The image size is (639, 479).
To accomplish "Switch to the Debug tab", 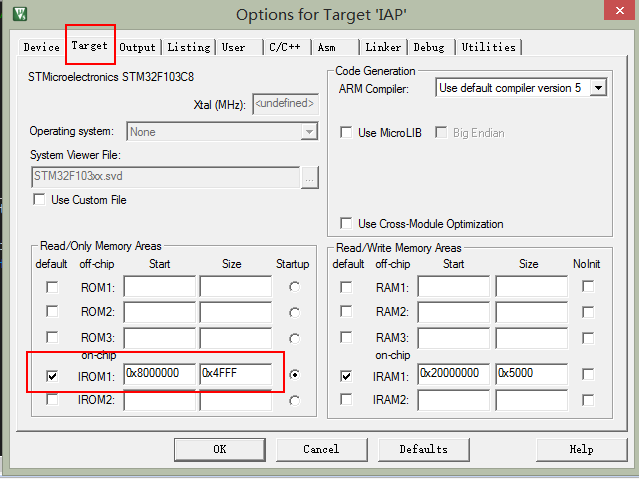I will (x=431, y=47).
